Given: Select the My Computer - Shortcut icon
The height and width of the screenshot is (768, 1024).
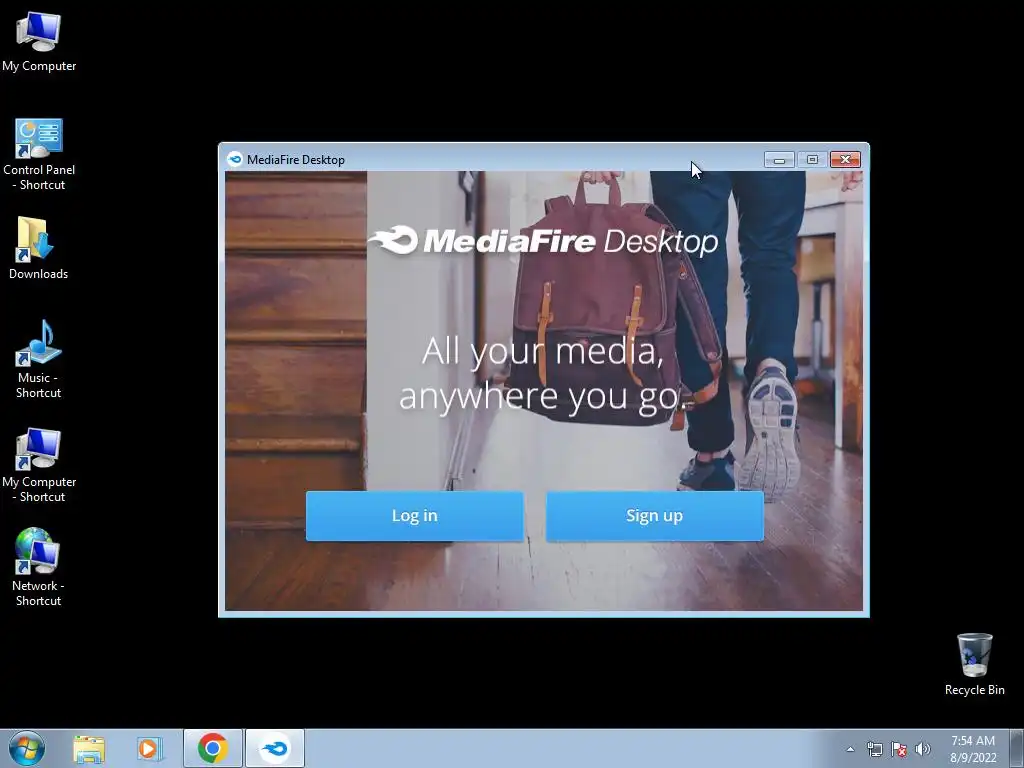Looking at the screenshot, I should [39, 465].
